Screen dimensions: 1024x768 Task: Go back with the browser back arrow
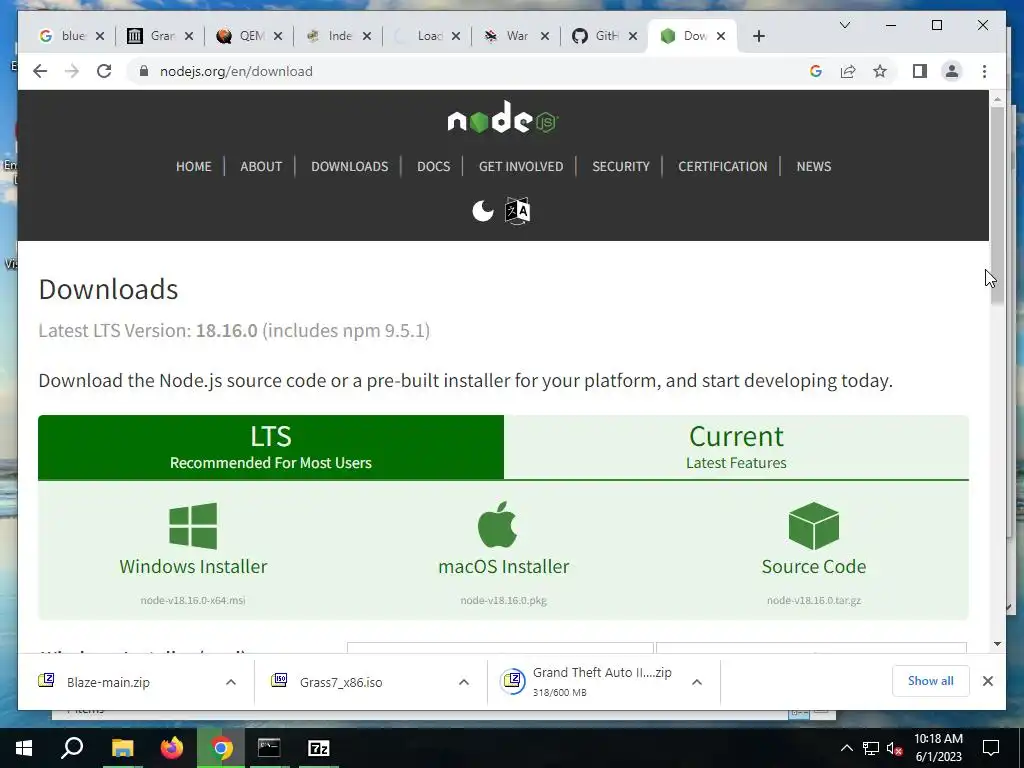tap(40, 71)
